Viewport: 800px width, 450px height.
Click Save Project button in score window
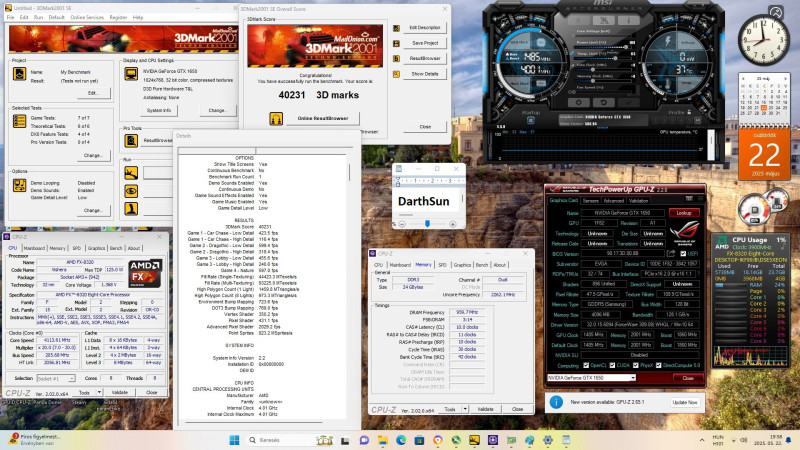425,43
